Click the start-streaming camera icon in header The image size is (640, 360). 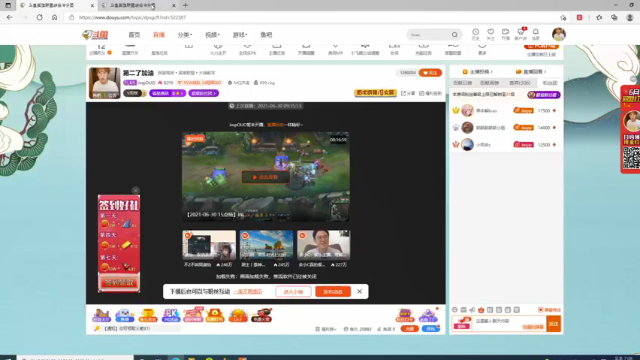505,34
